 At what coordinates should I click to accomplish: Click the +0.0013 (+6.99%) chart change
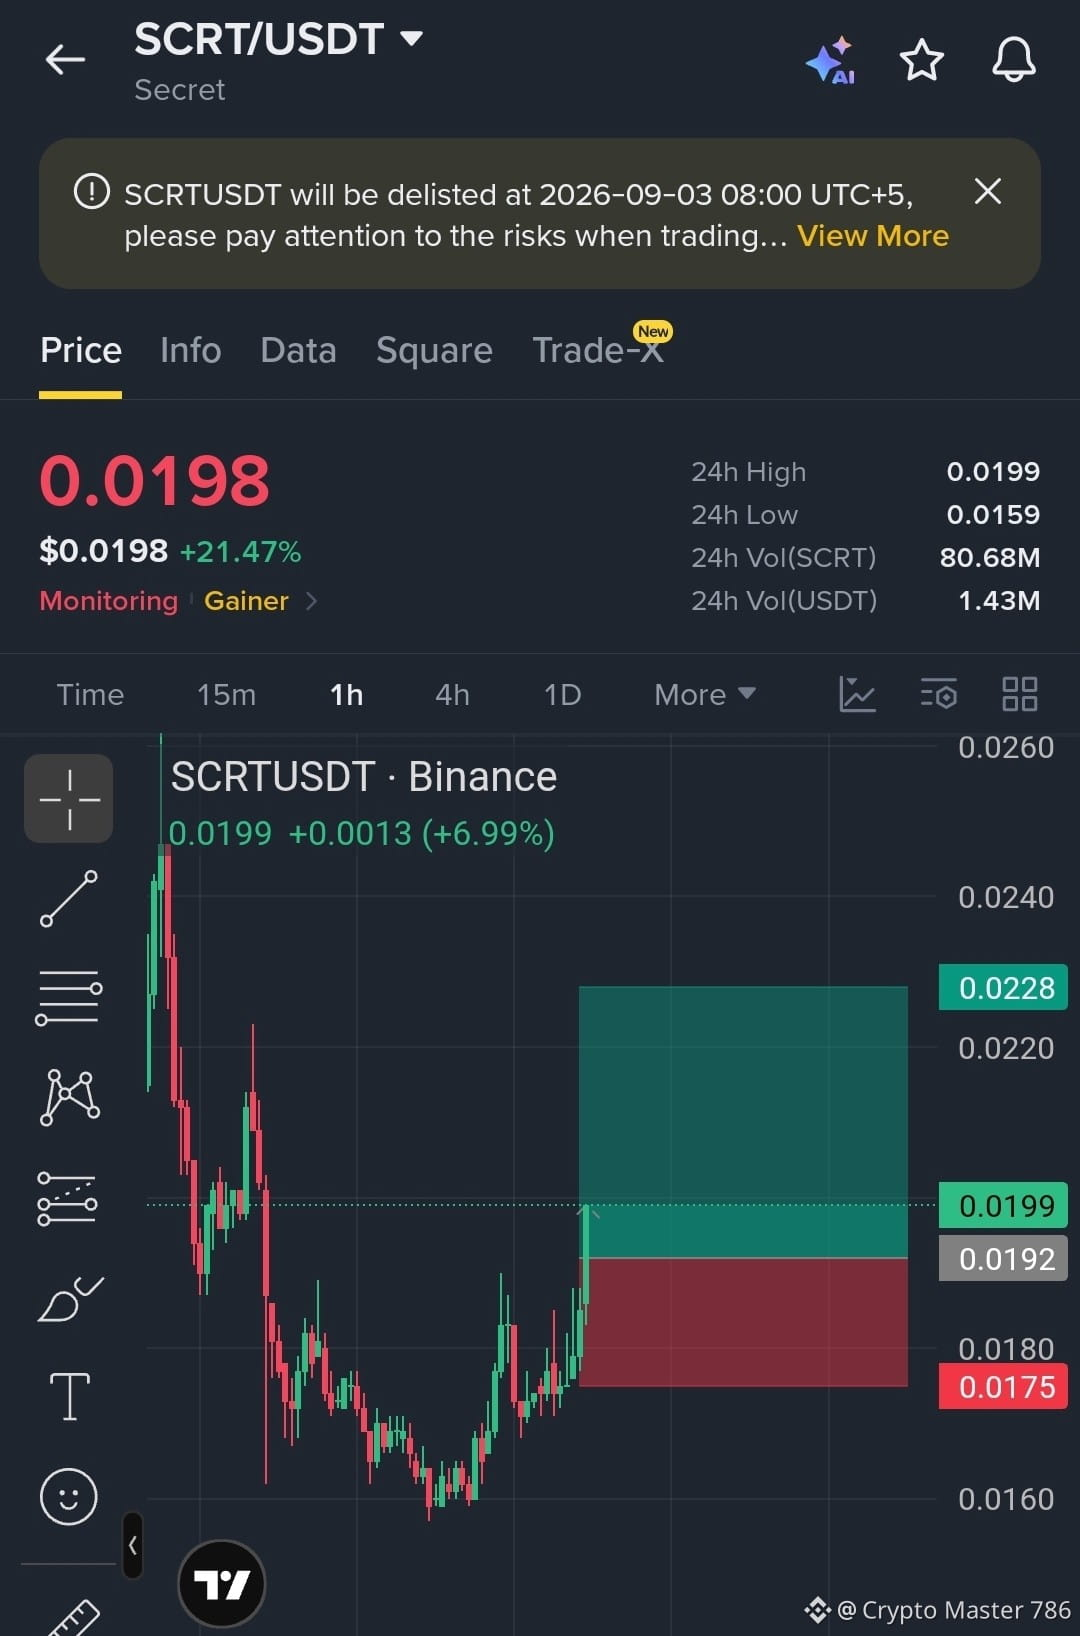click(421, 833)
